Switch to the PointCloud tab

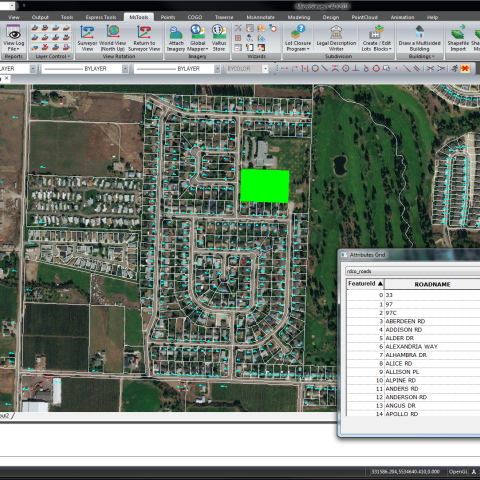[x=364, y=17]
